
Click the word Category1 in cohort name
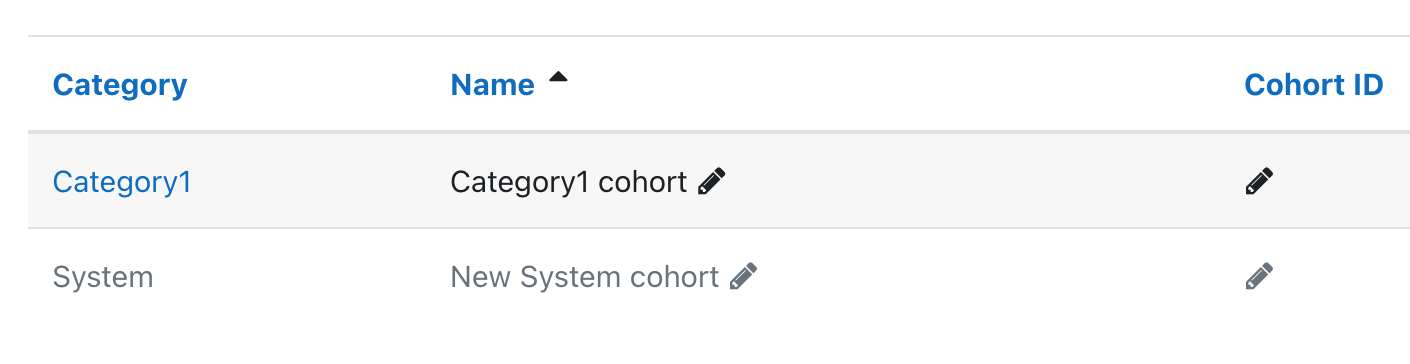pyautogui.click(x=520, y=182)
